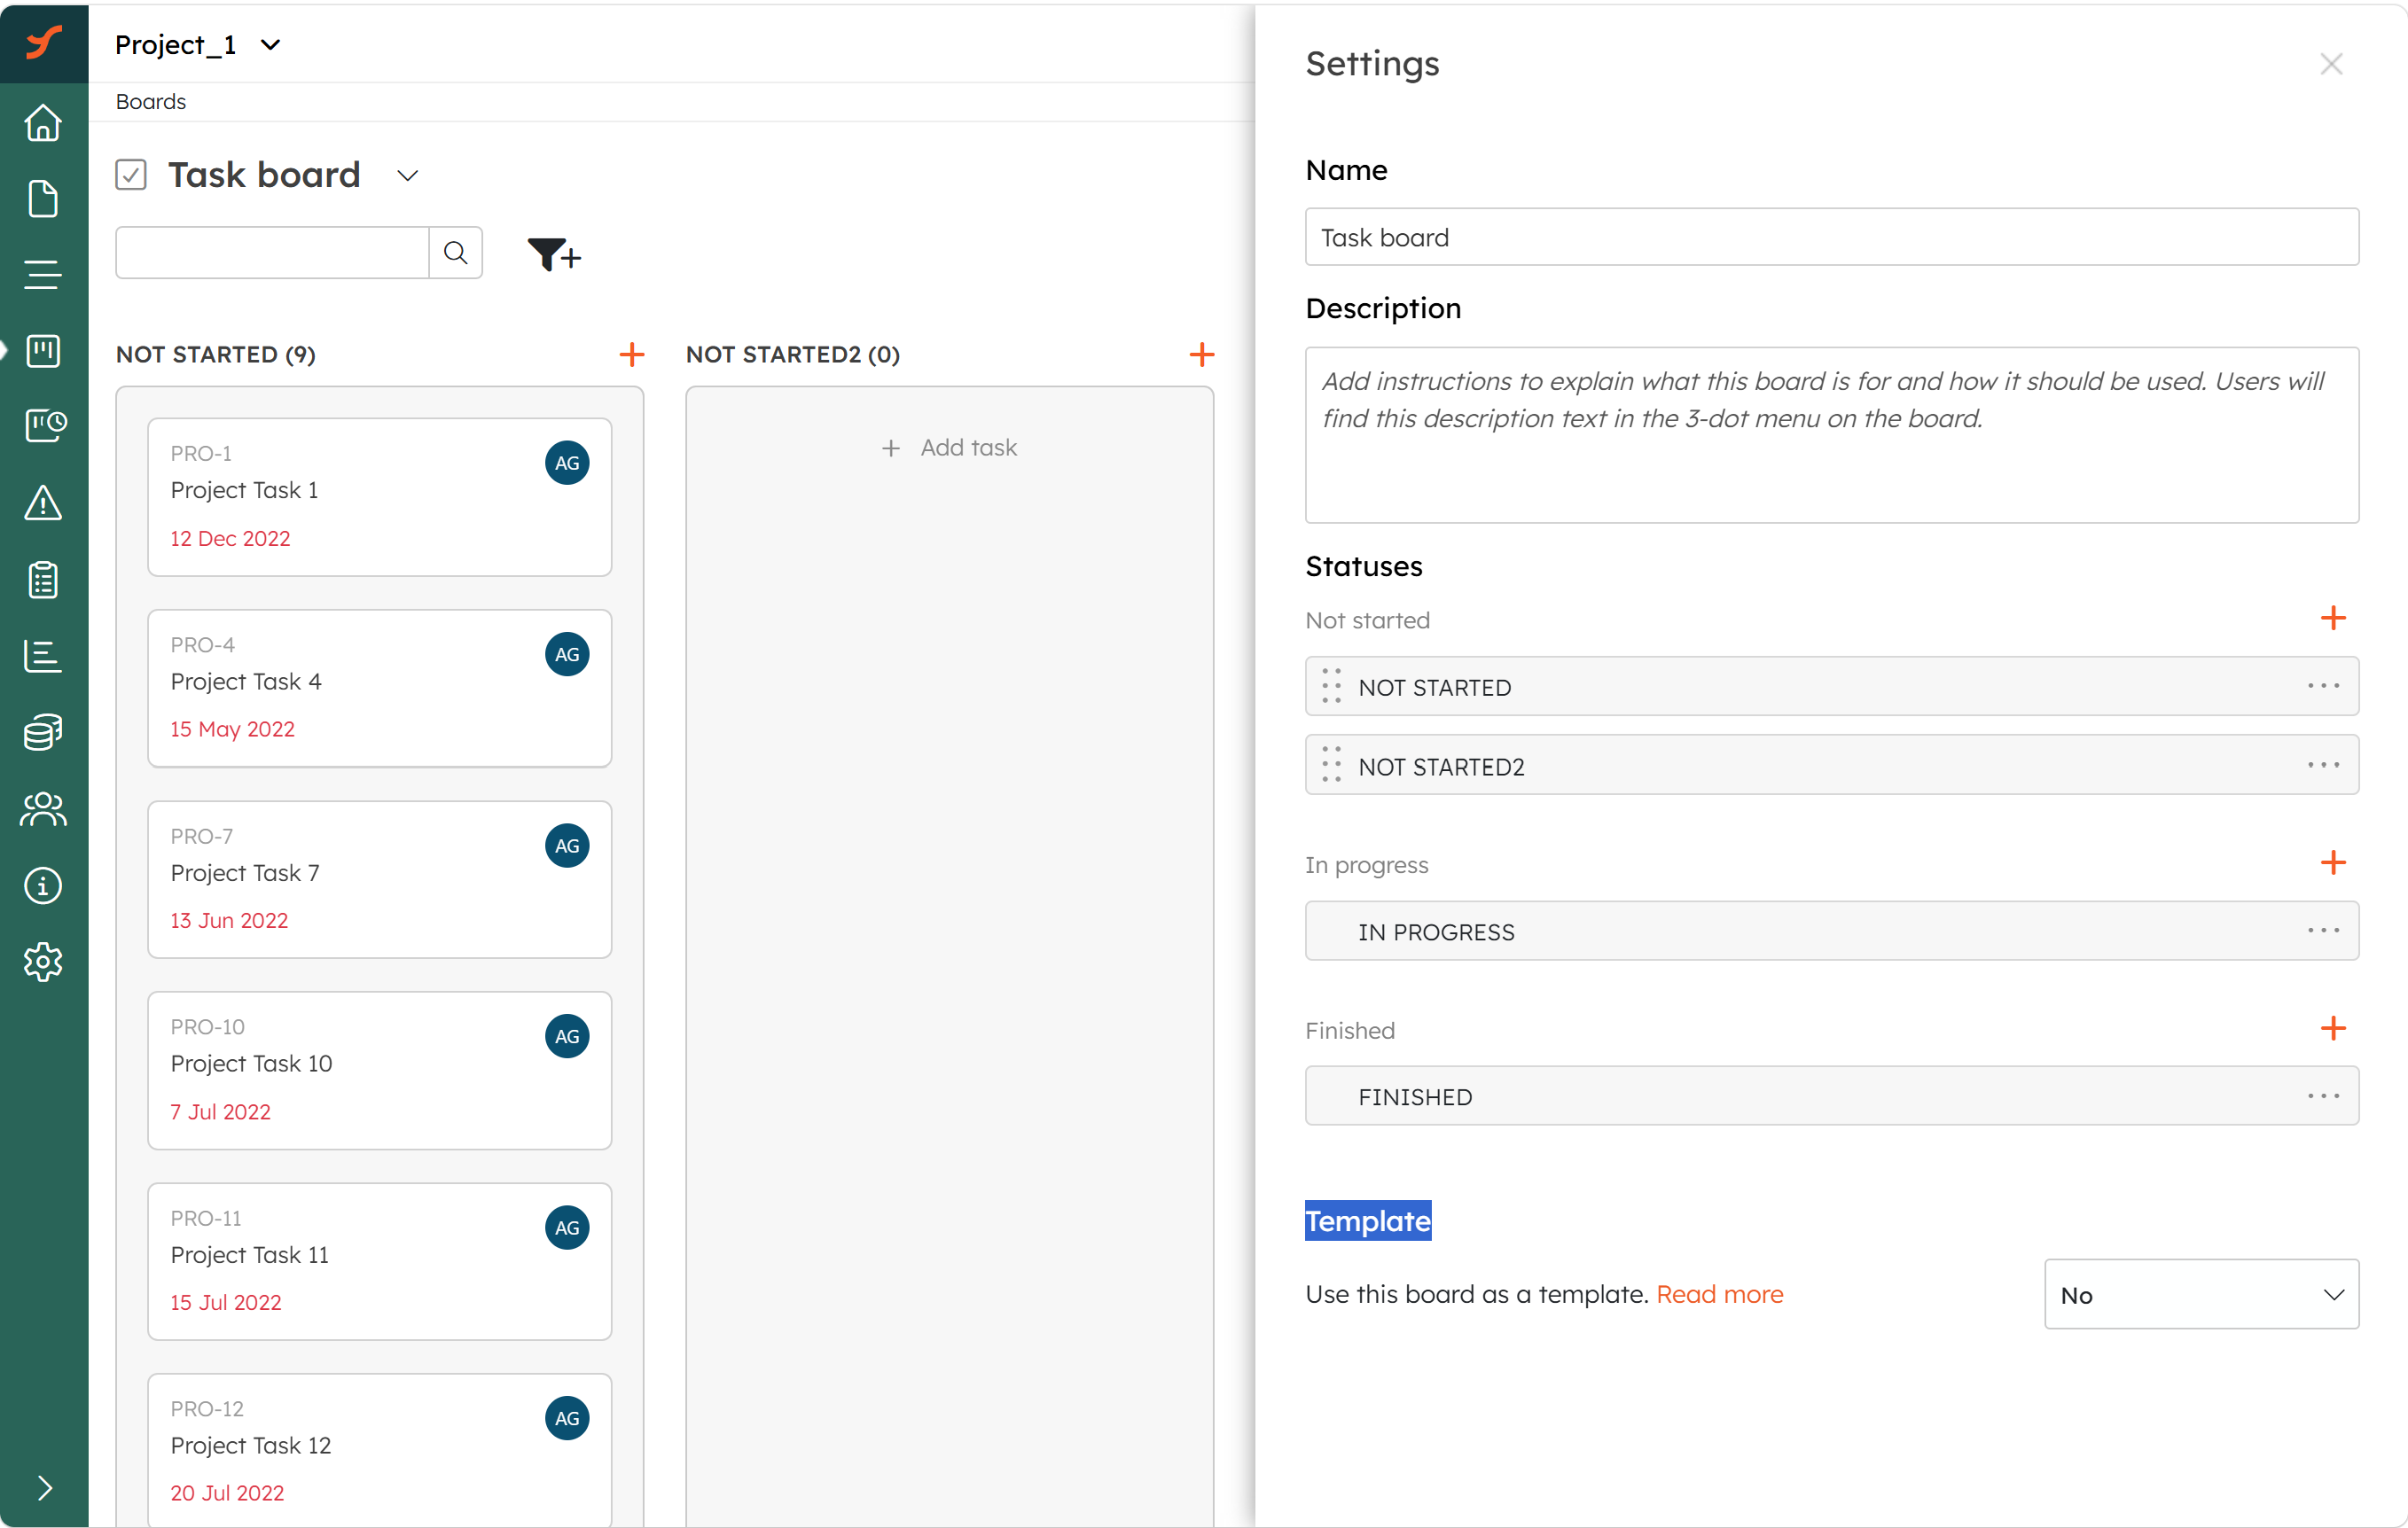Click the Boards breadcrumb
This screenshot has width=2408, height=1528.
[x=151, y=102]
